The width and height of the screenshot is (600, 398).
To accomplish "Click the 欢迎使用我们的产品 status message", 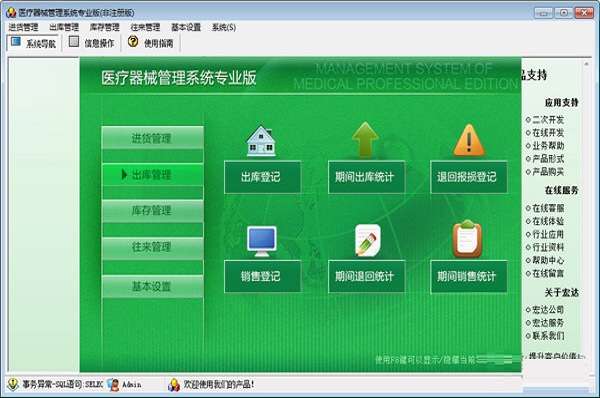I will point(218,384).
